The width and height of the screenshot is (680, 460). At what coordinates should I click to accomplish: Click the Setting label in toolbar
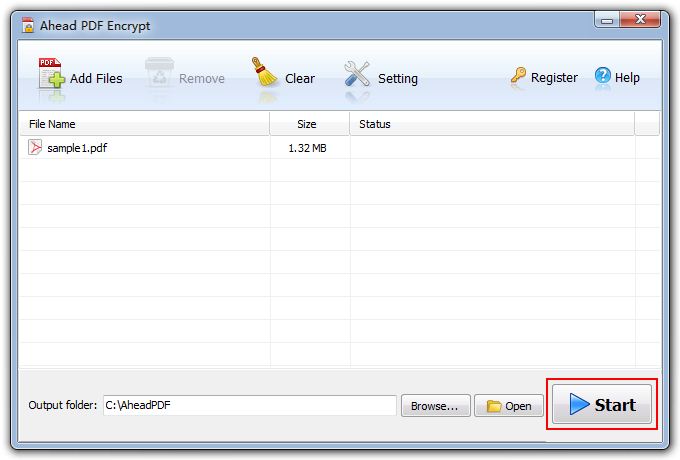point(398,79)
